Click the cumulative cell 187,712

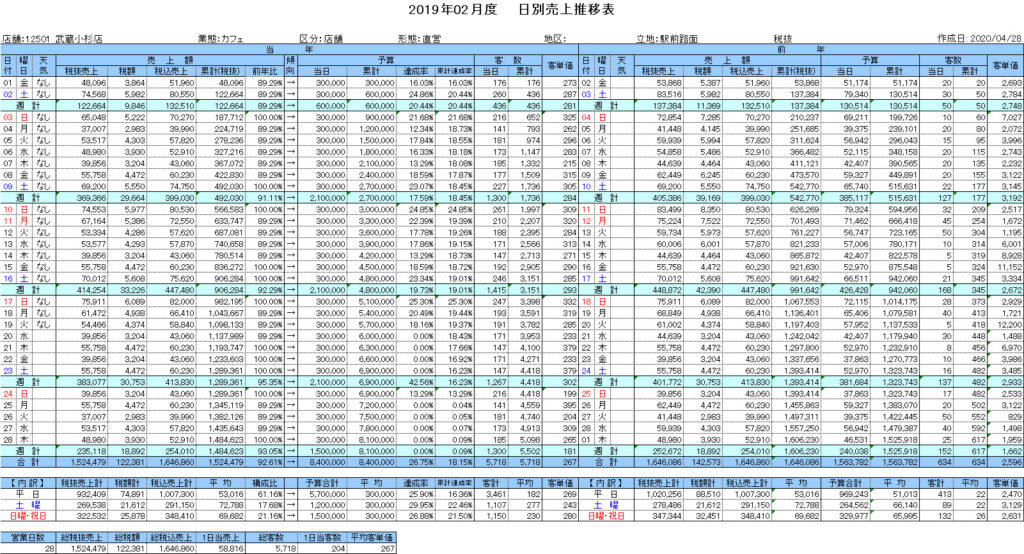click(229, 118)
